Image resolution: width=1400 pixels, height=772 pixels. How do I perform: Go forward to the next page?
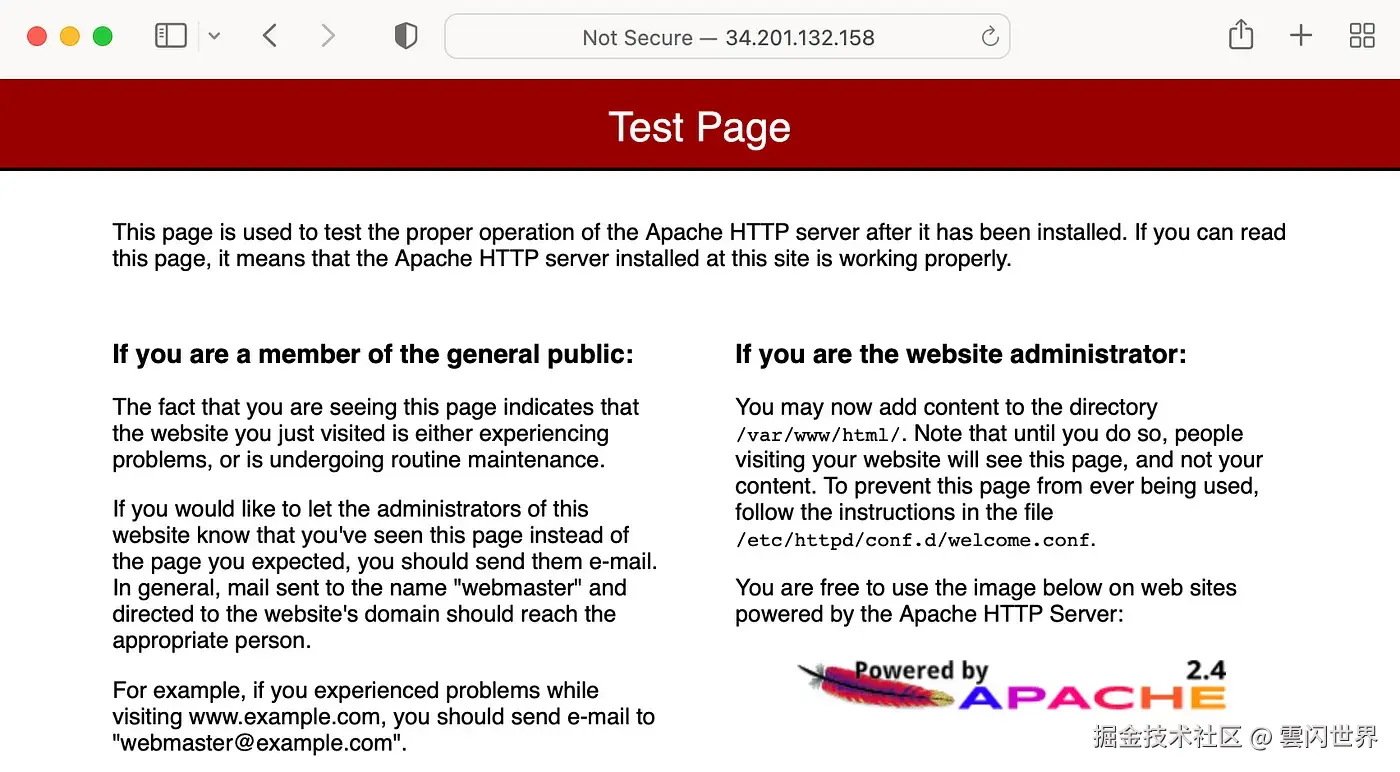tap(327, 37)
